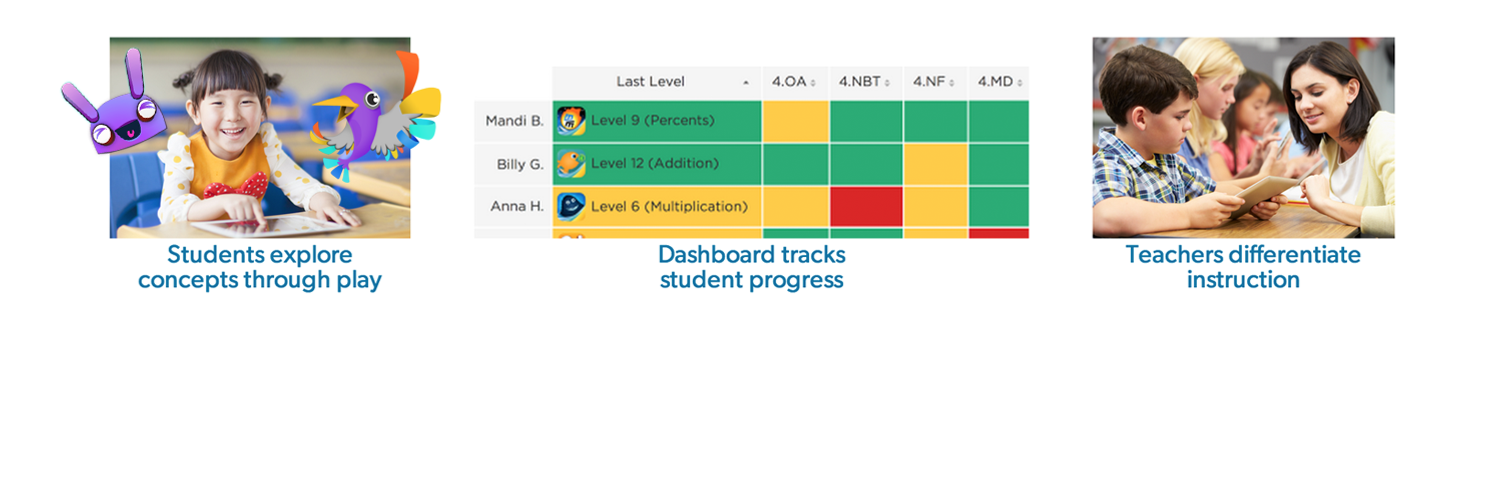Select the Anna H. student name
The width and height of the screenshot is (1500, 500).
(x=517, y=207)
